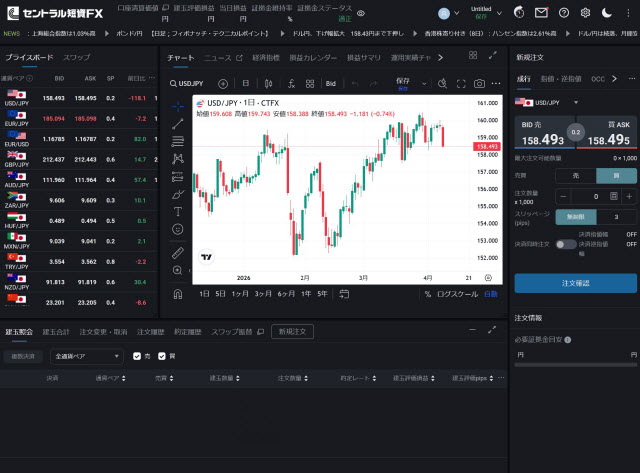Open the 注文履歴 tab
640x473 pixels.
pyautogui.click(x=150, y=331)
